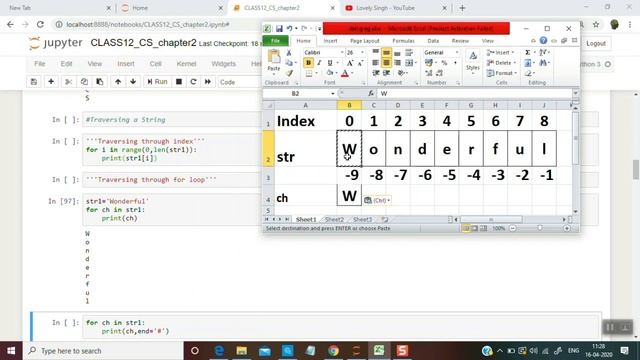Click the Wrap Text icon in Excel
This screenshot has width=640, height=360.
click(x=409, y=53)
